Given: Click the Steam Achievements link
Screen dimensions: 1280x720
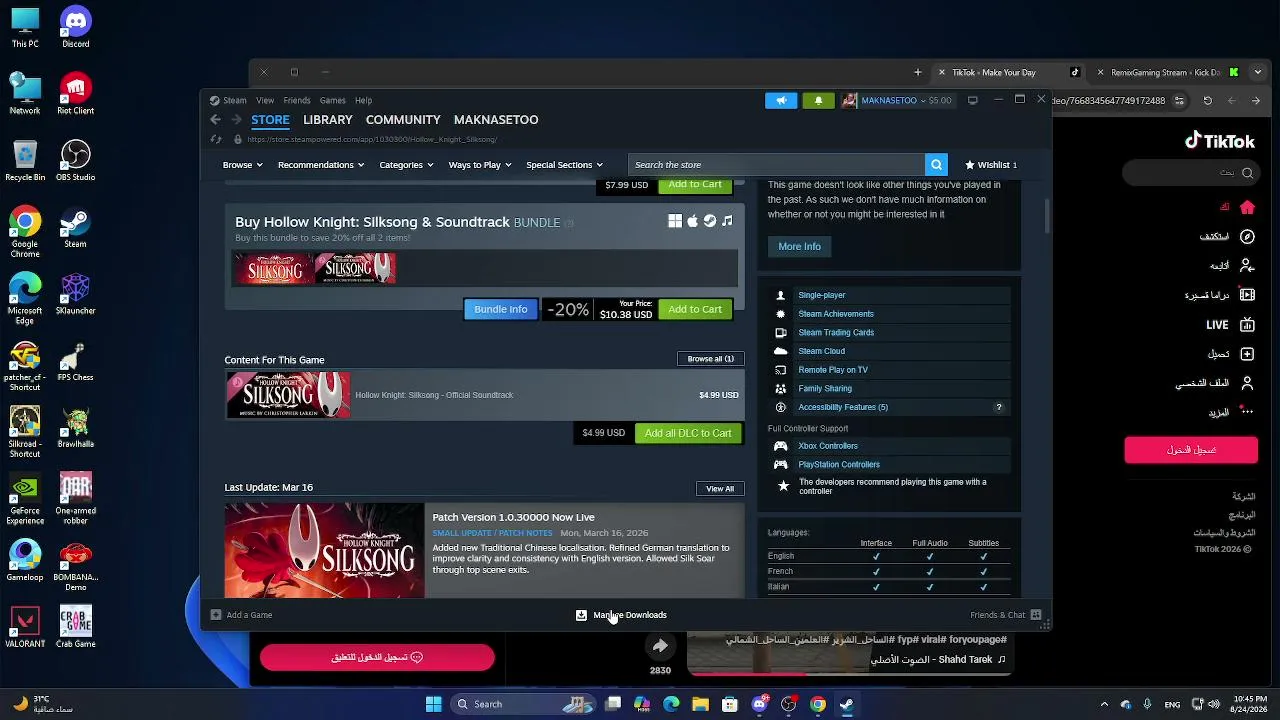Looking at the screenshot, I should [836, 314].
